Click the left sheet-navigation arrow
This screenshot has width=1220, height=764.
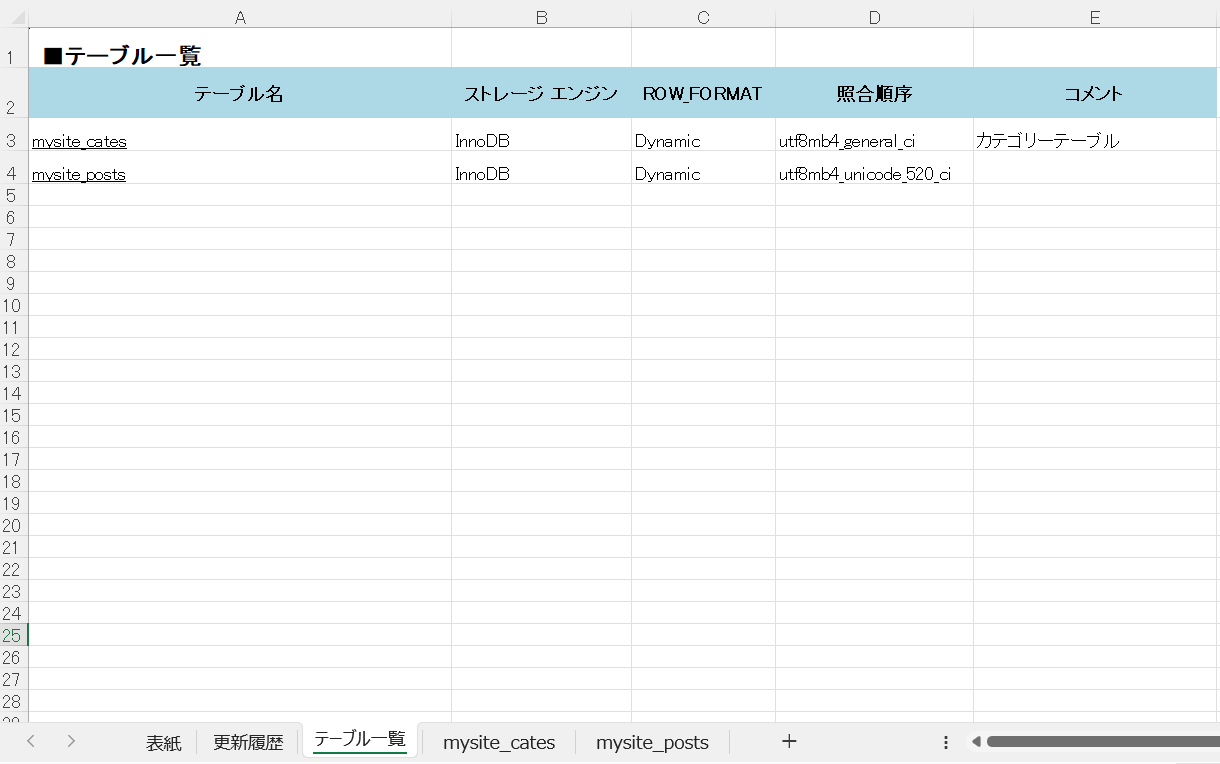coord(30,741)
